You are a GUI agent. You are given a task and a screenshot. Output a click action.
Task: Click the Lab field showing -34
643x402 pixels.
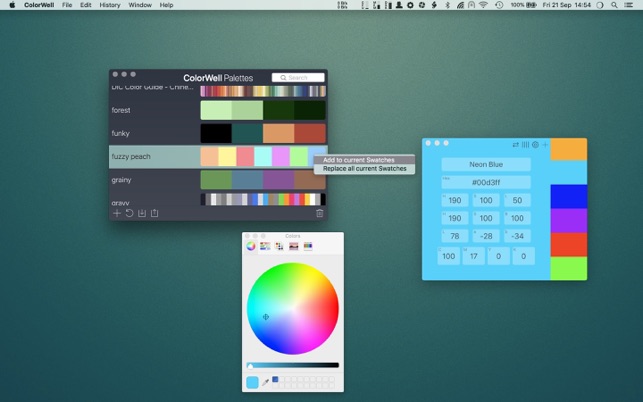[x=517, y=236]
